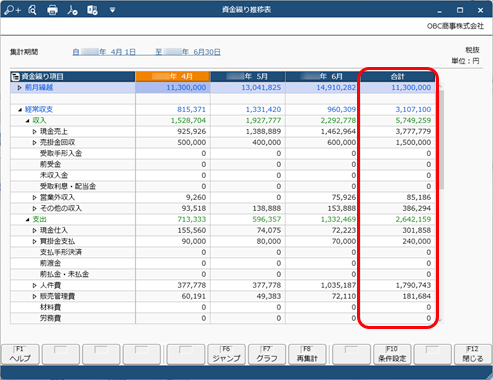The height and width of the screenshot is (380, 493).
Task: Close the 資金繰り推移表 window
Action: tap(480, 10)
